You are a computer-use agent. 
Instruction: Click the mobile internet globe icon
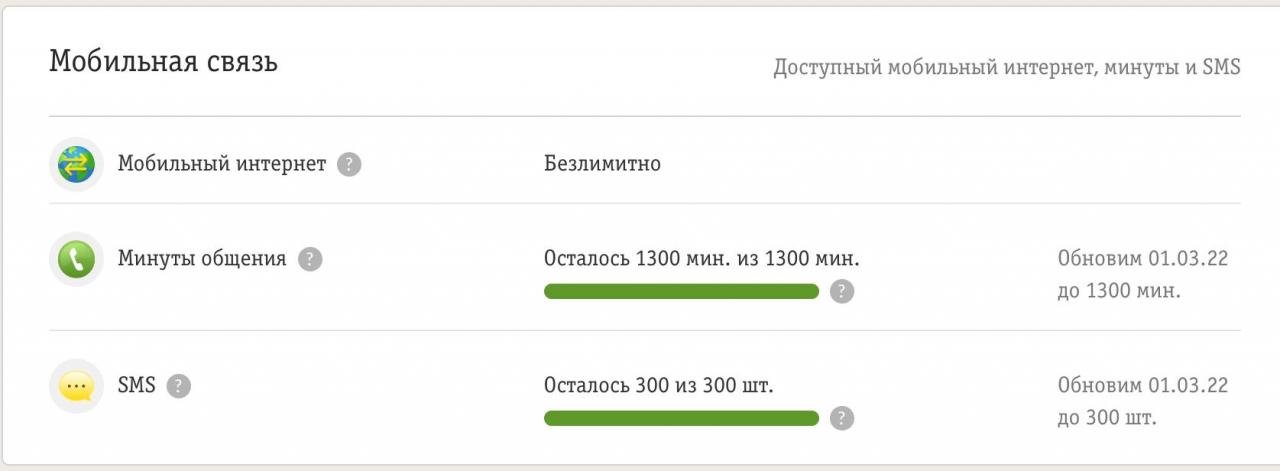pos(77,164)
